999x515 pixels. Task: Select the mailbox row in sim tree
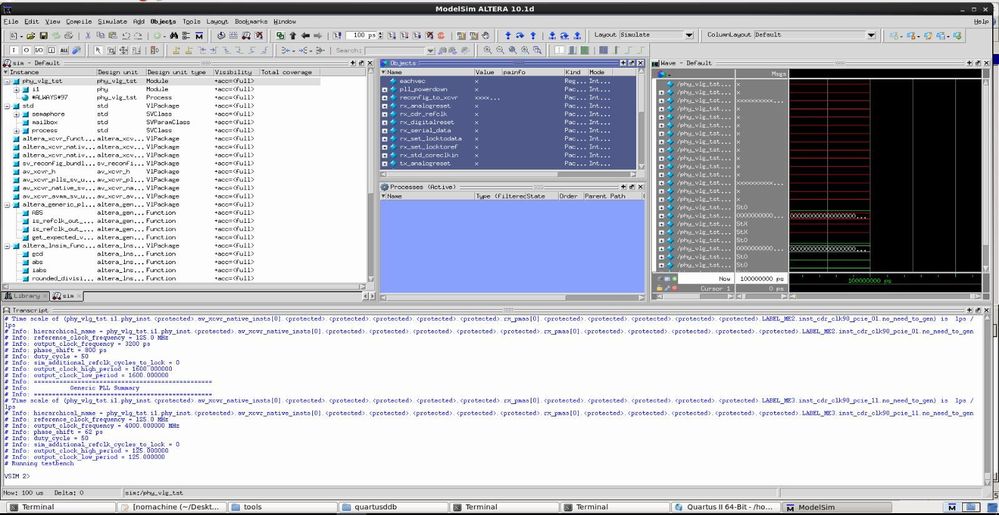(x=45, y=122)
